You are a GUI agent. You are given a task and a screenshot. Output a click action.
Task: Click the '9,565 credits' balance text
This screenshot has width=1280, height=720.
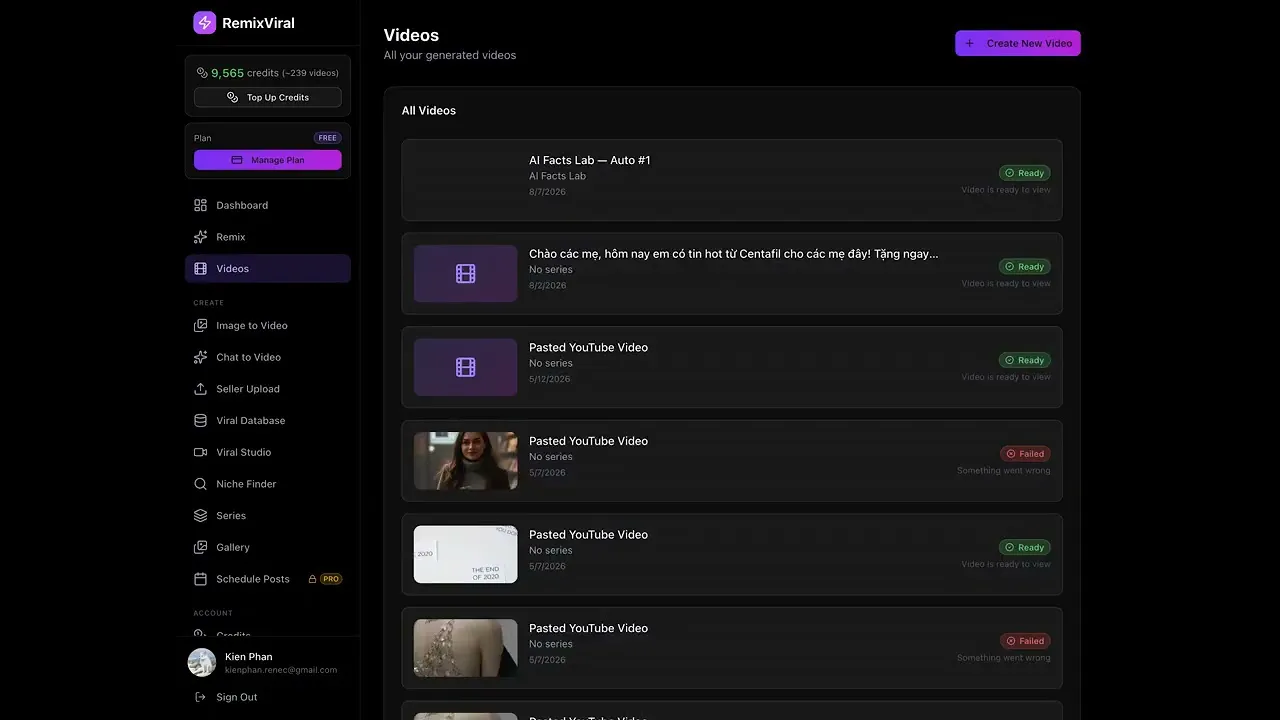pyautogui.click(x=245, y=73)
